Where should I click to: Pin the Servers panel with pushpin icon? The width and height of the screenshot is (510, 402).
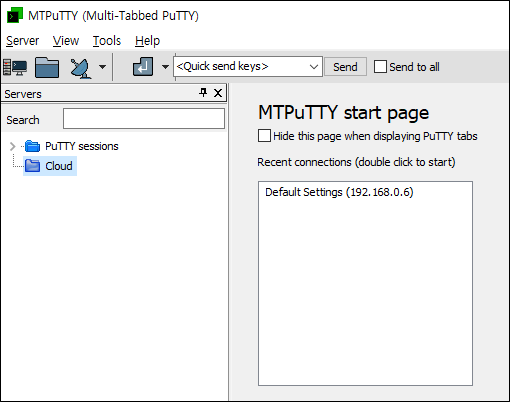203,92
